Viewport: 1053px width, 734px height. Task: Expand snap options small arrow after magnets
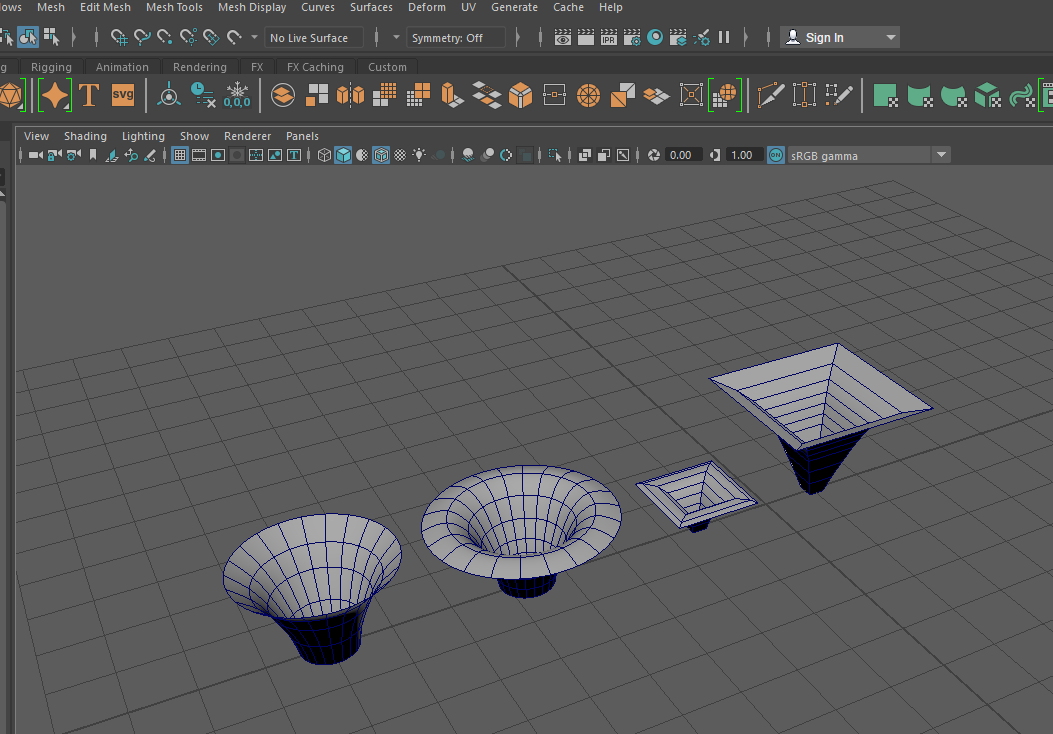pyautogui.click(x=255, y=38)
